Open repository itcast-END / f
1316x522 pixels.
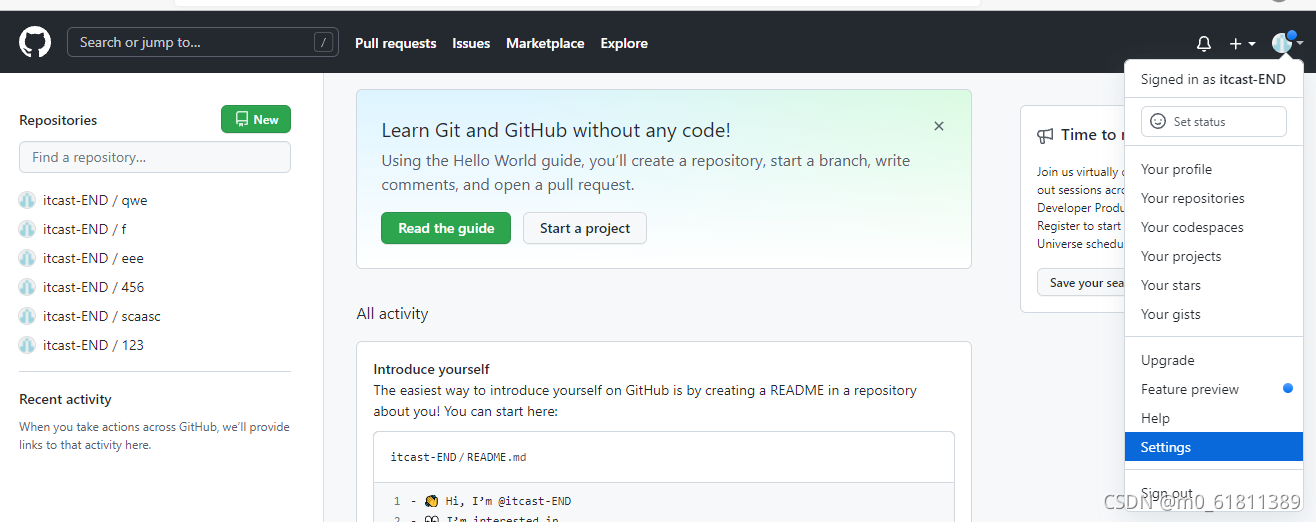[84, 229]
